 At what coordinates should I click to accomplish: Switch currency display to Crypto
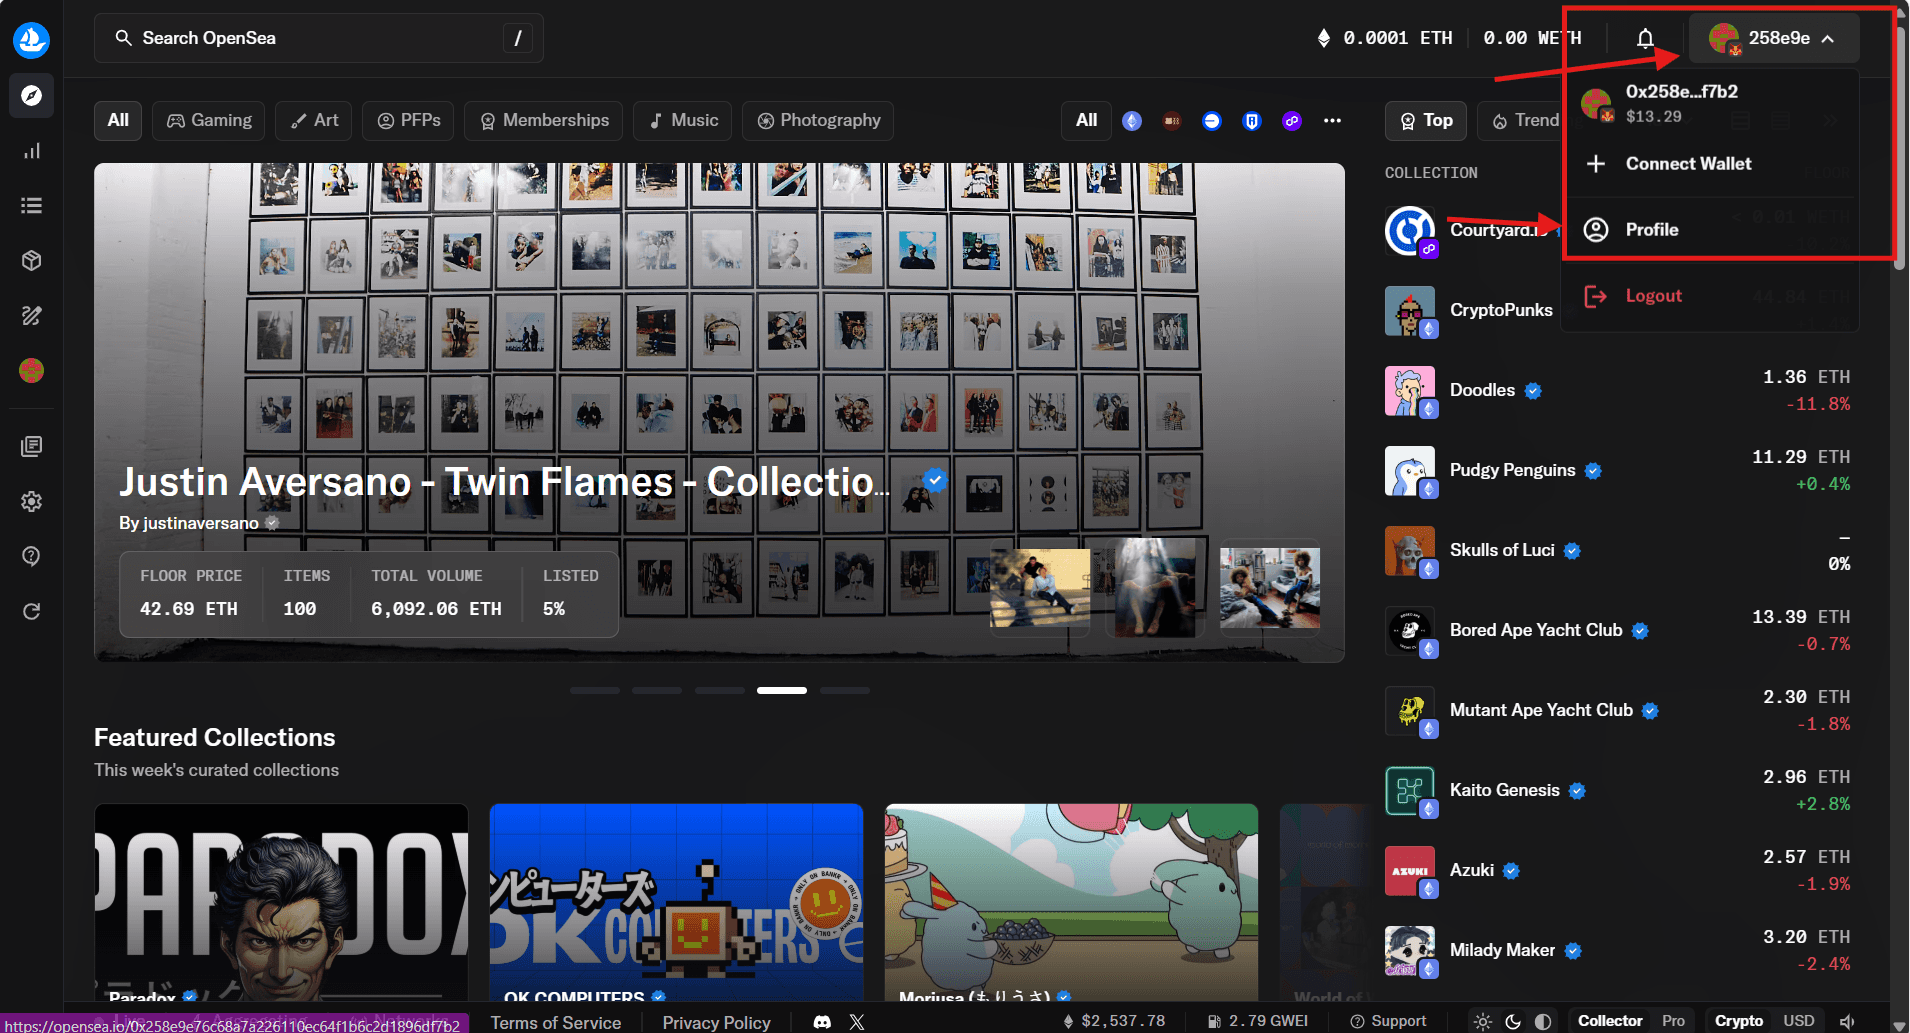1739,1021
